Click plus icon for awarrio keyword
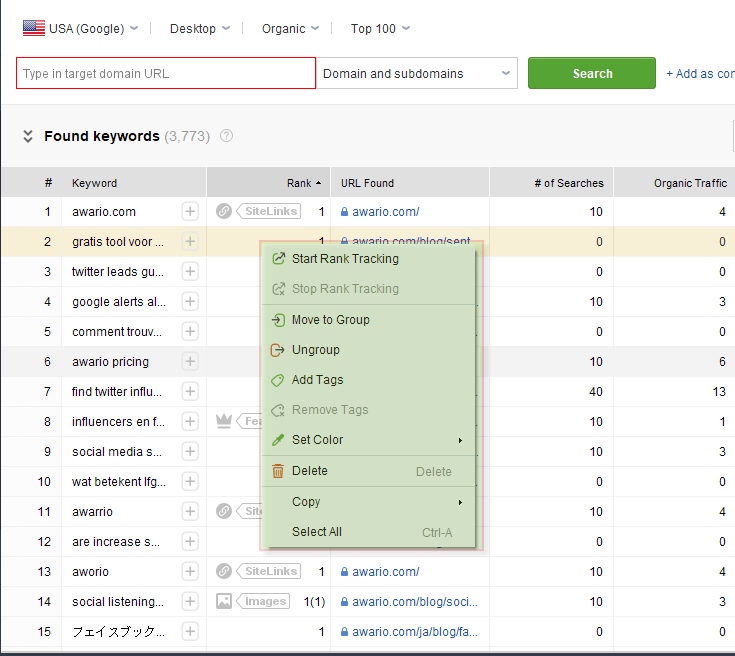 [x=190, y=512]
